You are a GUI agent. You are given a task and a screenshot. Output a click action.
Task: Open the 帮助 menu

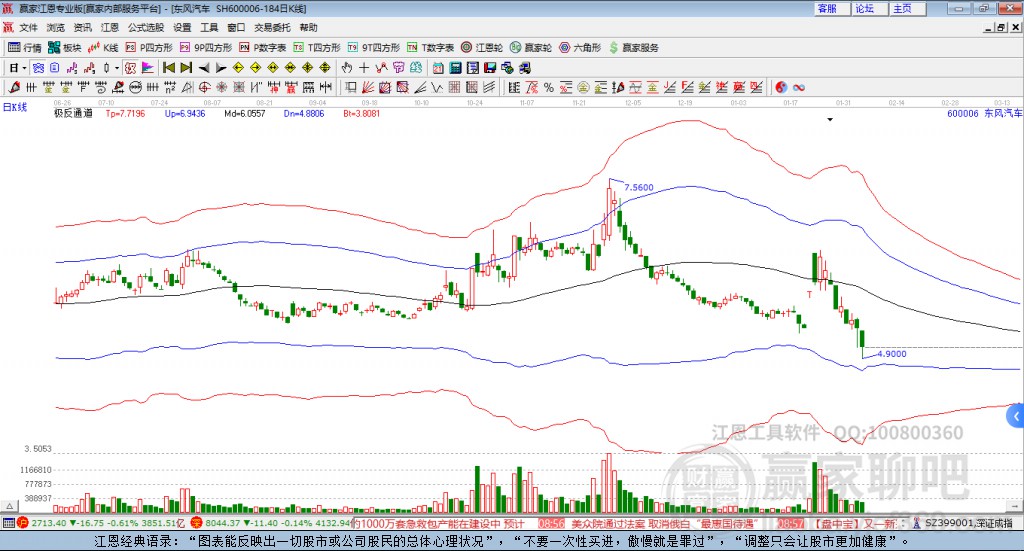coord(308,27)
